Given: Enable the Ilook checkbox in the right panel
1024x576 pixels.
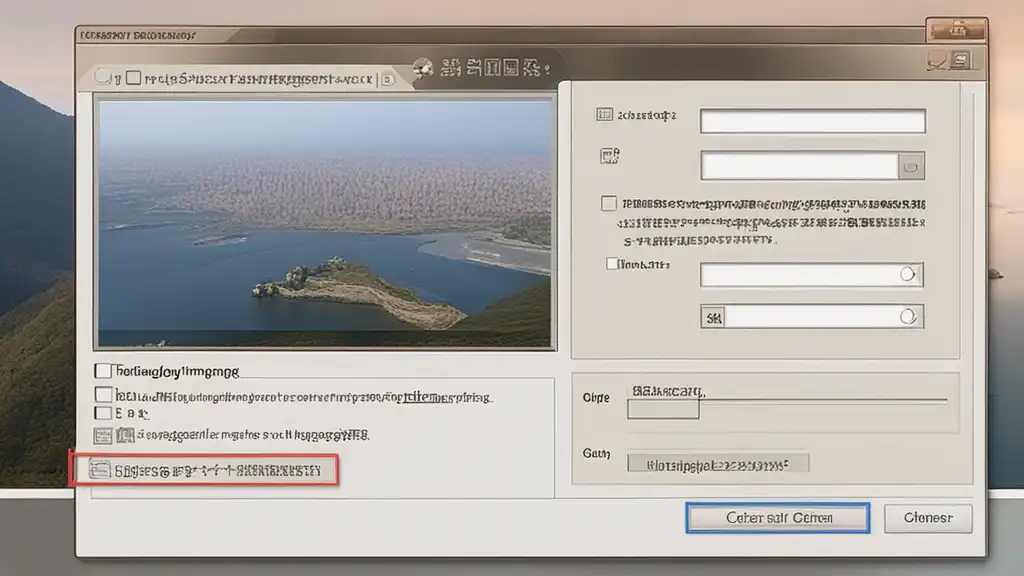Looking at the screenshot, I should click(x=611, y=264).
